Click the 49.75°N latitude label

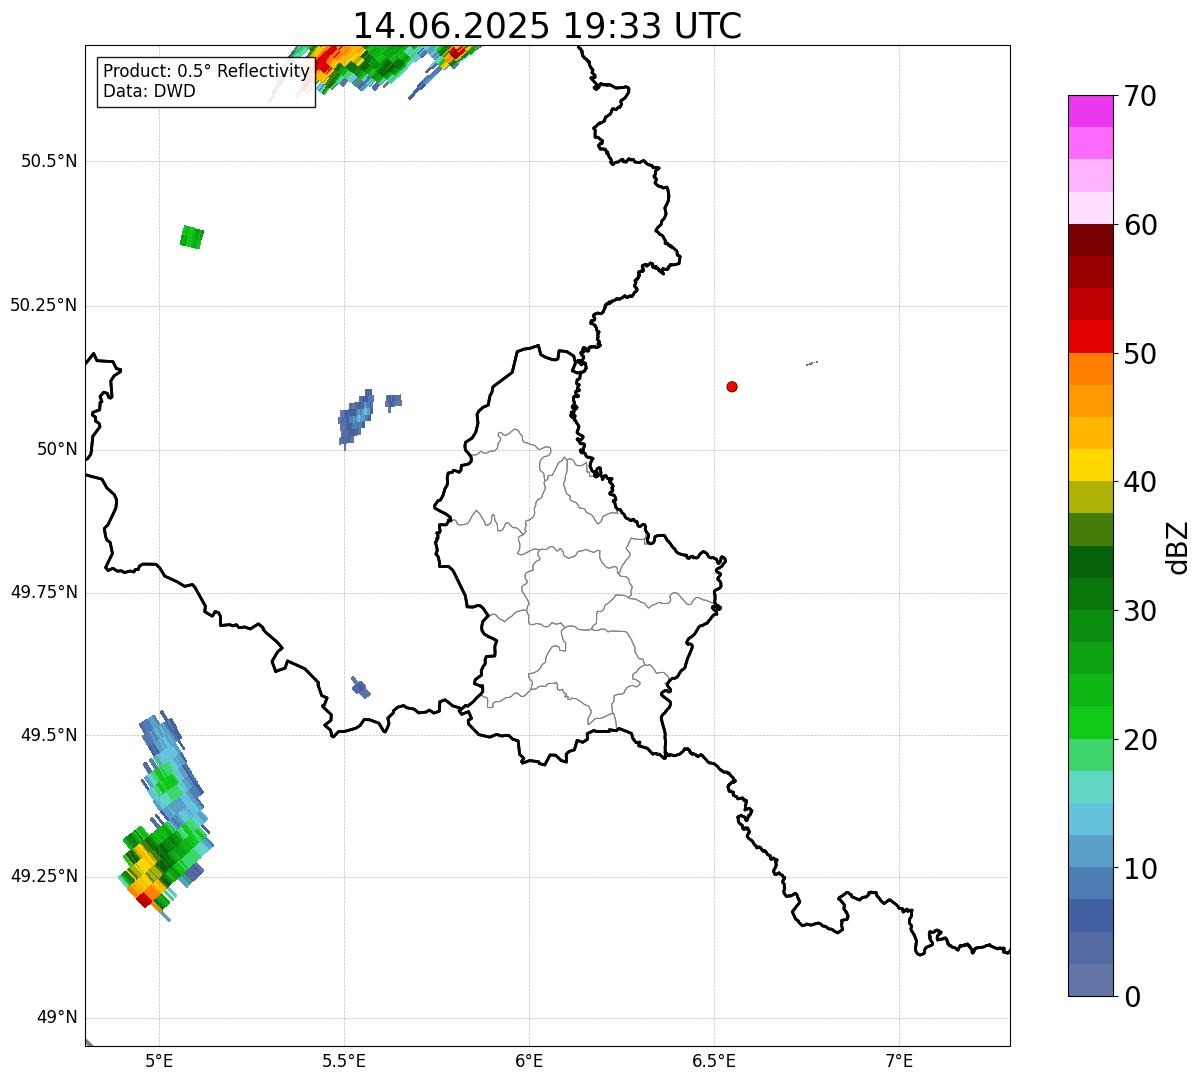tap(44, 592)
